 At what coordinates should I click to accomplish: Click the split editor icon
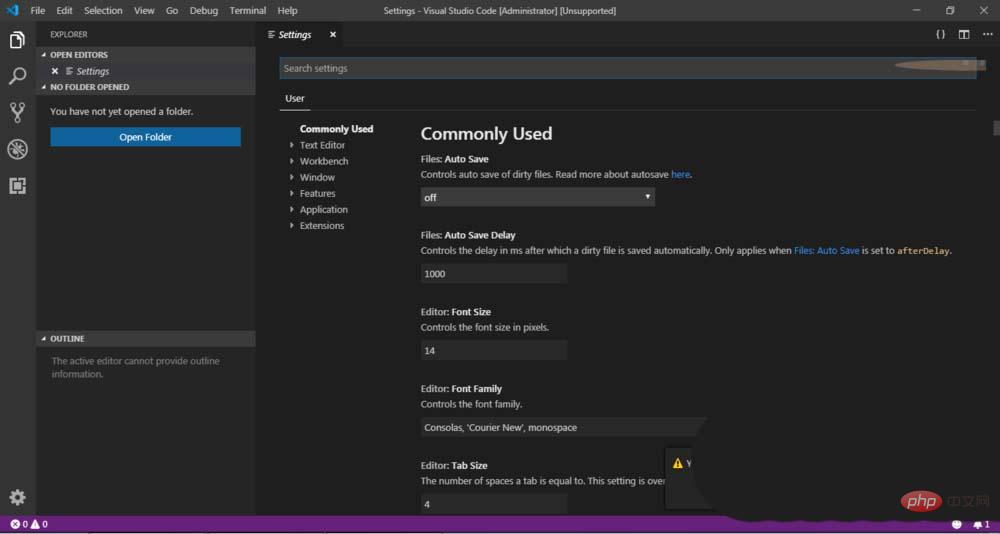tap(964, 35)
